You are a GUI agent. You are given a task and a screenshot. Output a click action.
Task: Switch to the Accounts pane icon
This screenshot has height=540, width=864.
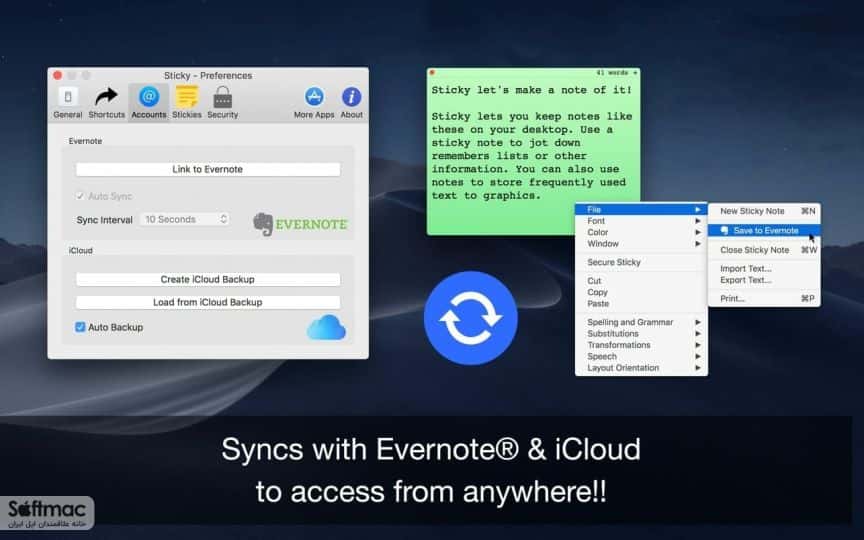(x=149, y=96)
